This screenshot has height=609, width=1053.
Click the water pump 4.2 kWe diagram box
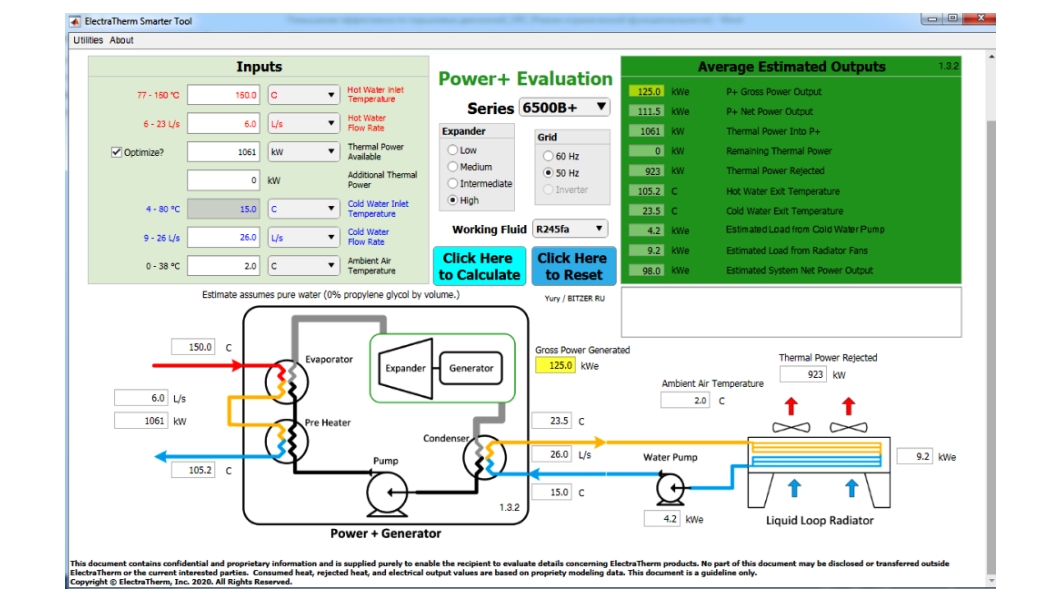tap(662, 518)
